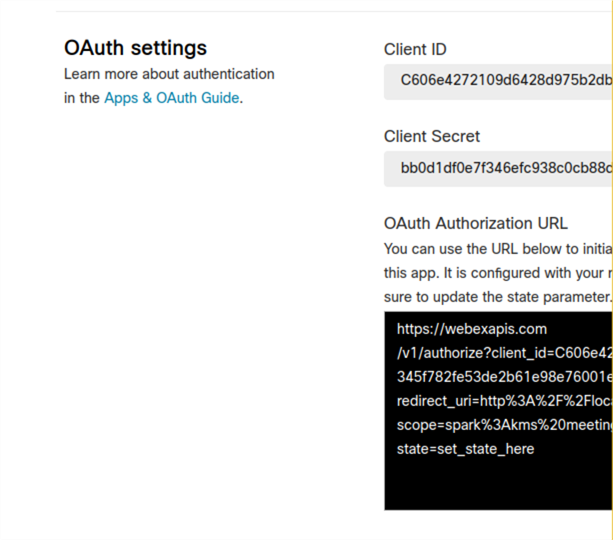Click the horizontal divider line above OAuth settings
613x540 pixels.
click(x=334, y=11)
